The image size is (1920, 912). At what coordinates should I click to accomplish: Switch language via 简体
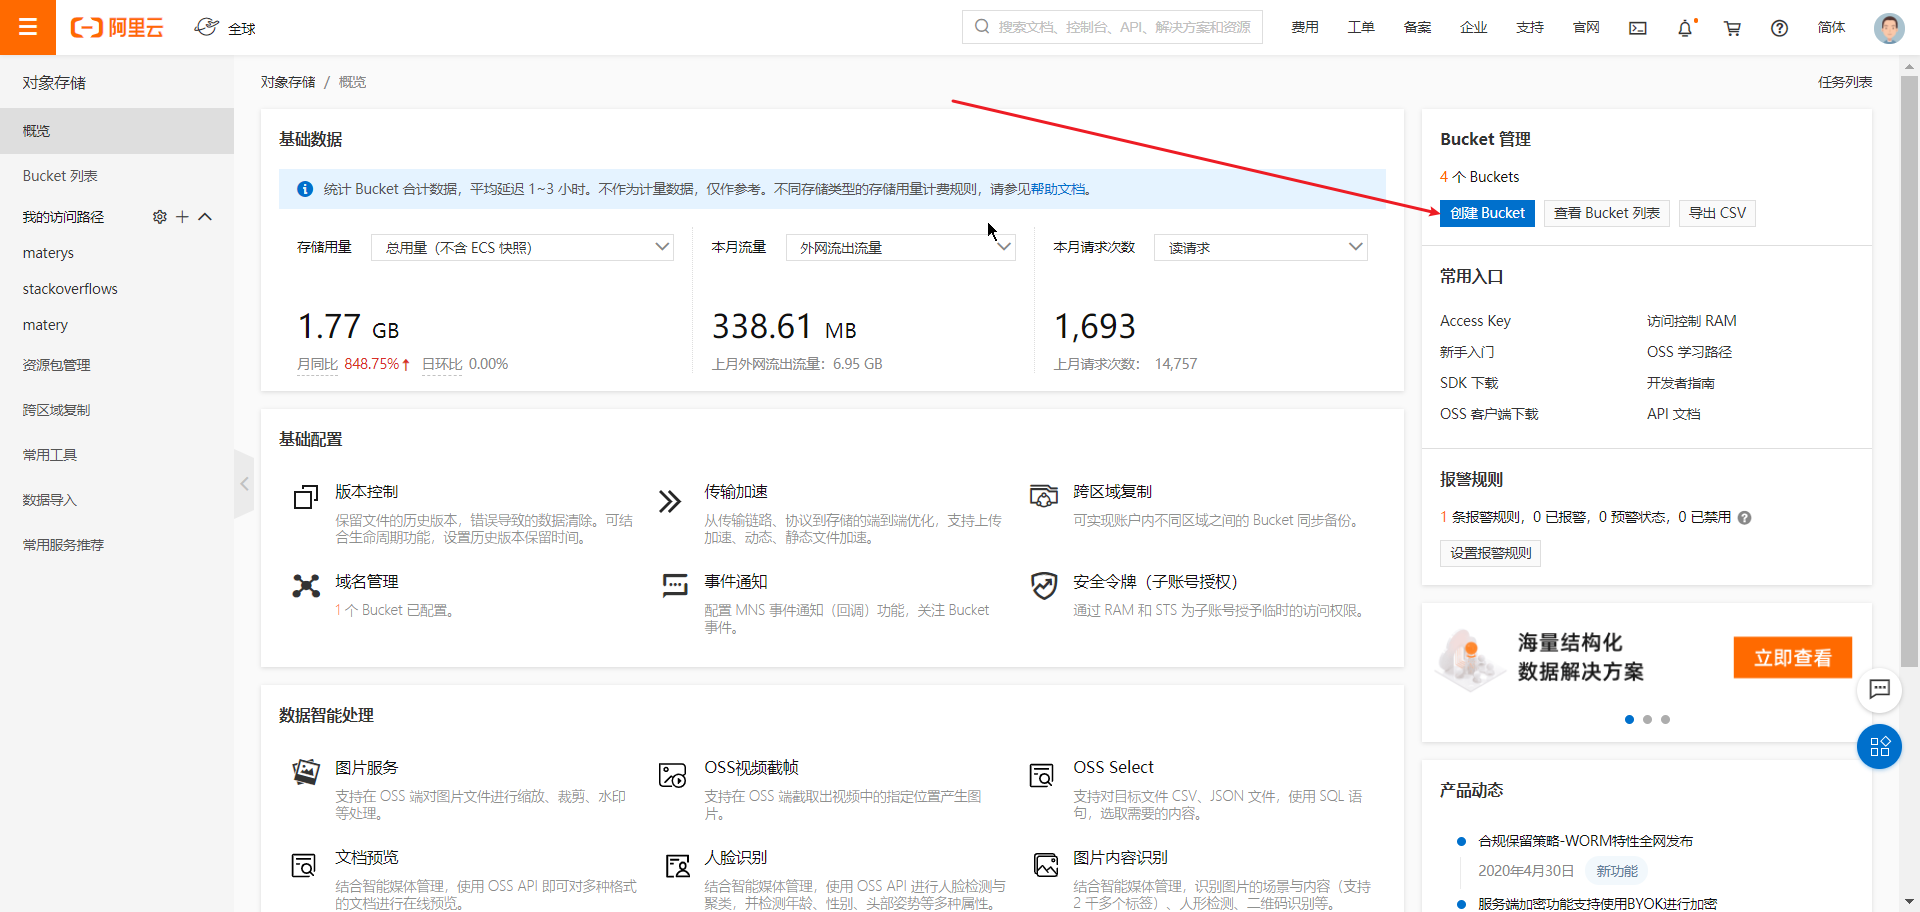pyautogui.click(x=1831, y=28)
